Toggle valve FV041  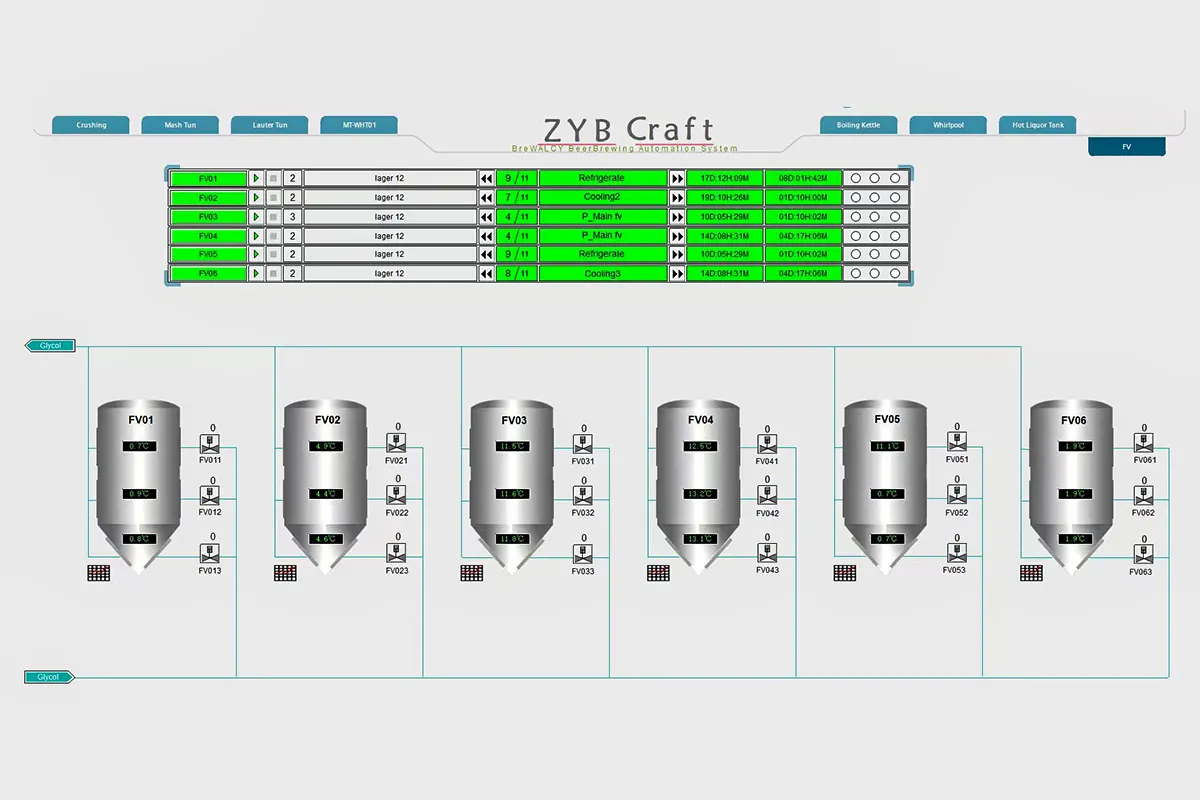pyautogui.click(x=768, y=445)
